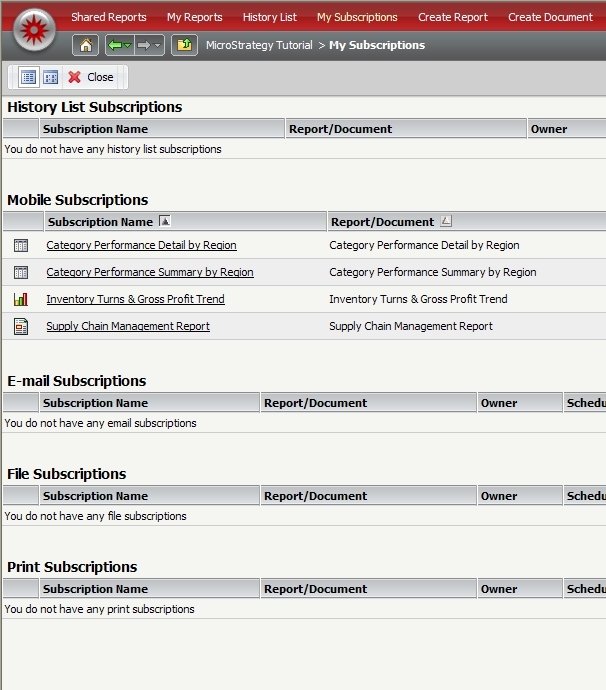This screenshot has height=690, width=606.
Task: Click the green Back arrow
Action: (x=115, y=45)
